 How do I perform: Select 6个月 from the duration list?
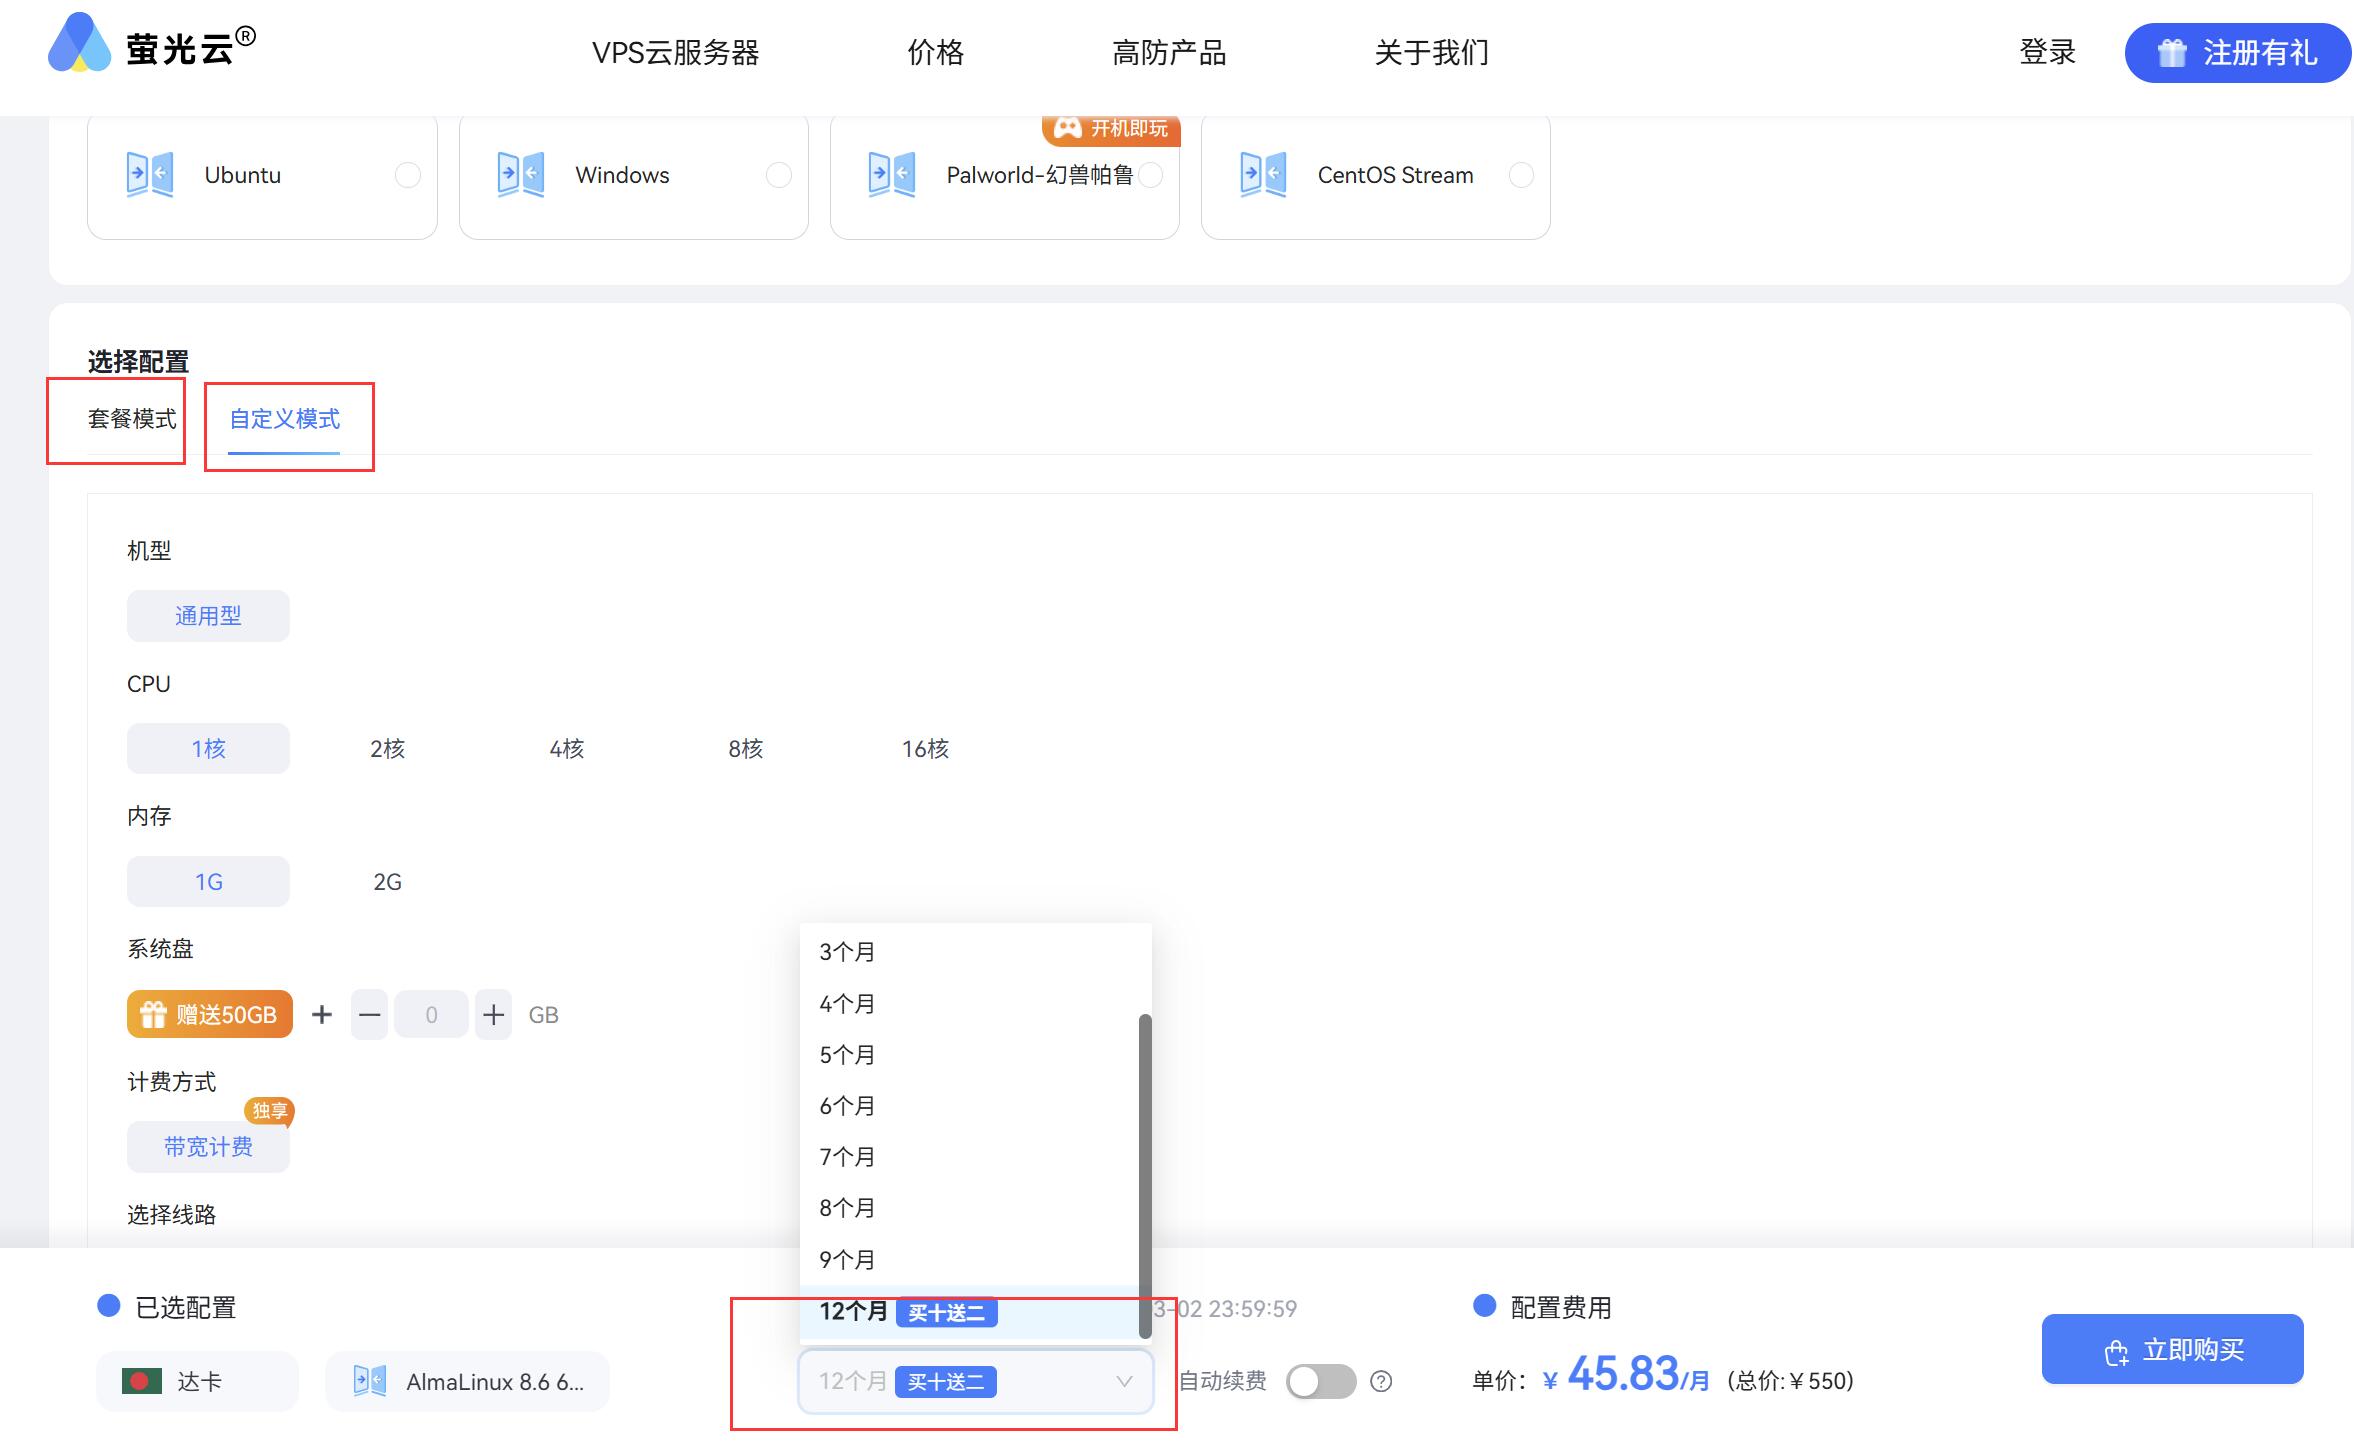click(x=846, y=1105)
